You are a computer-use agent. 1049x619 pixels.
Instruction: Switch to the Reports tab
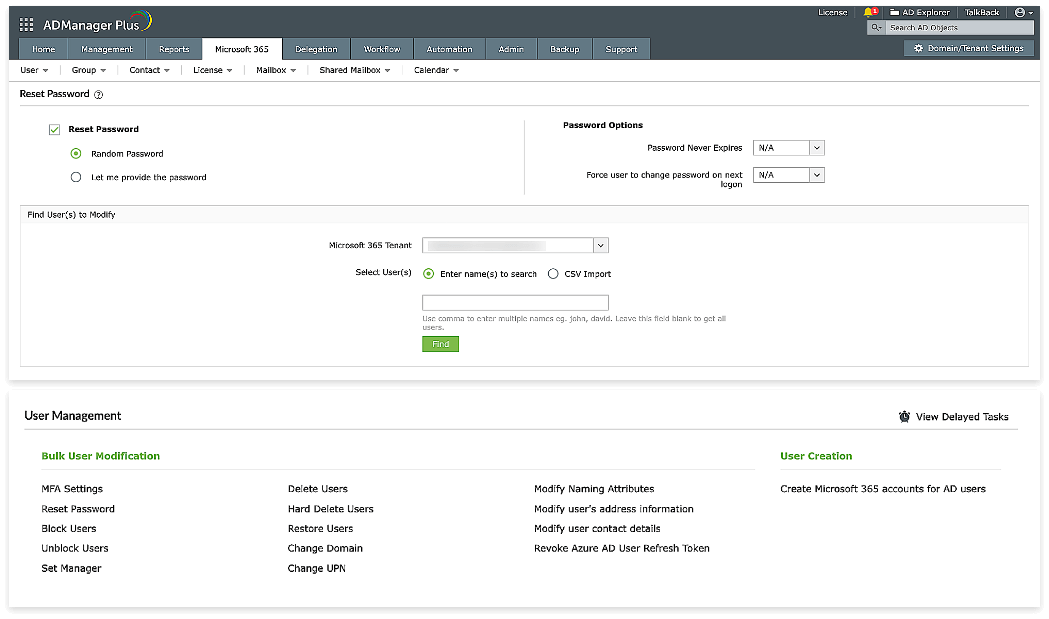coord(174,49)
